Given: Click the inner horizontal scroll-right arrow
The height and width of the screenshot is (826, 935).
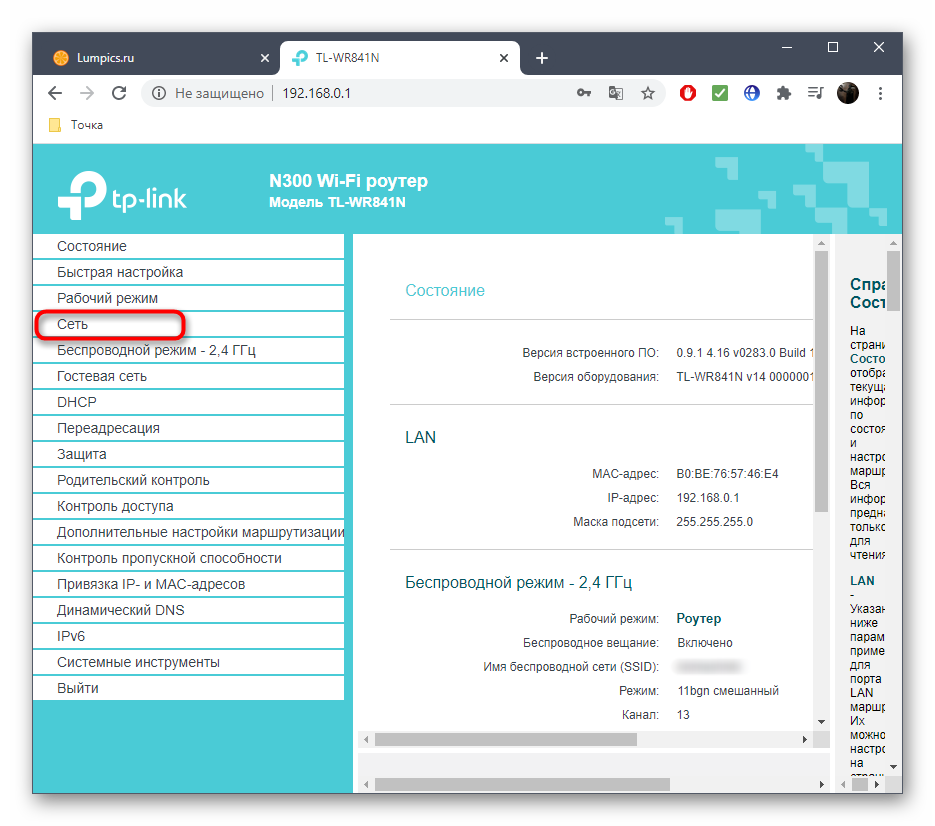Looking at the screenshot, I should (x=804, y=740).
